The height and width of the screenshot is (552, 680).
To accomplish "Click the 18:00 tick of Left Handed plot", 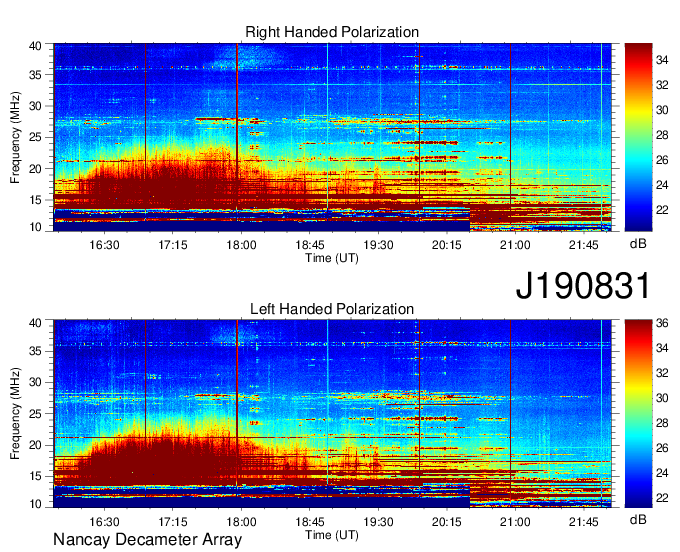I will [241, 522].
